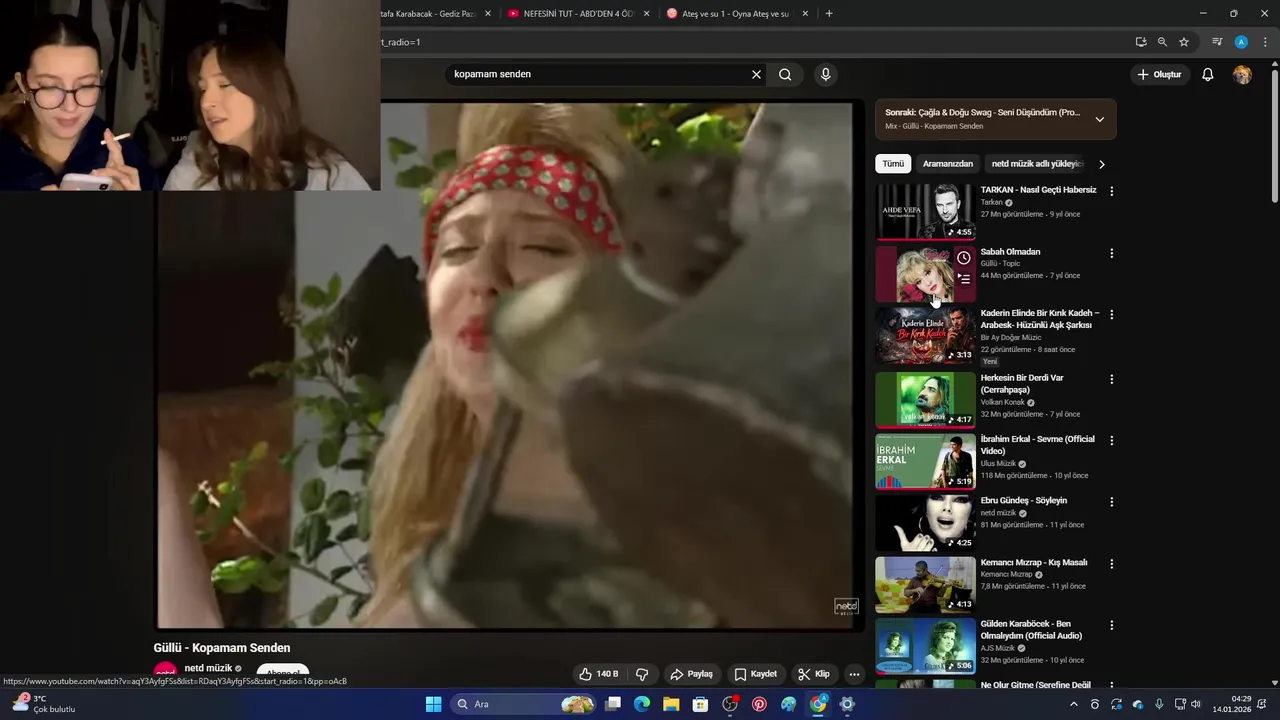Open the YouTube account avatar menu

tap(1242, 74)
